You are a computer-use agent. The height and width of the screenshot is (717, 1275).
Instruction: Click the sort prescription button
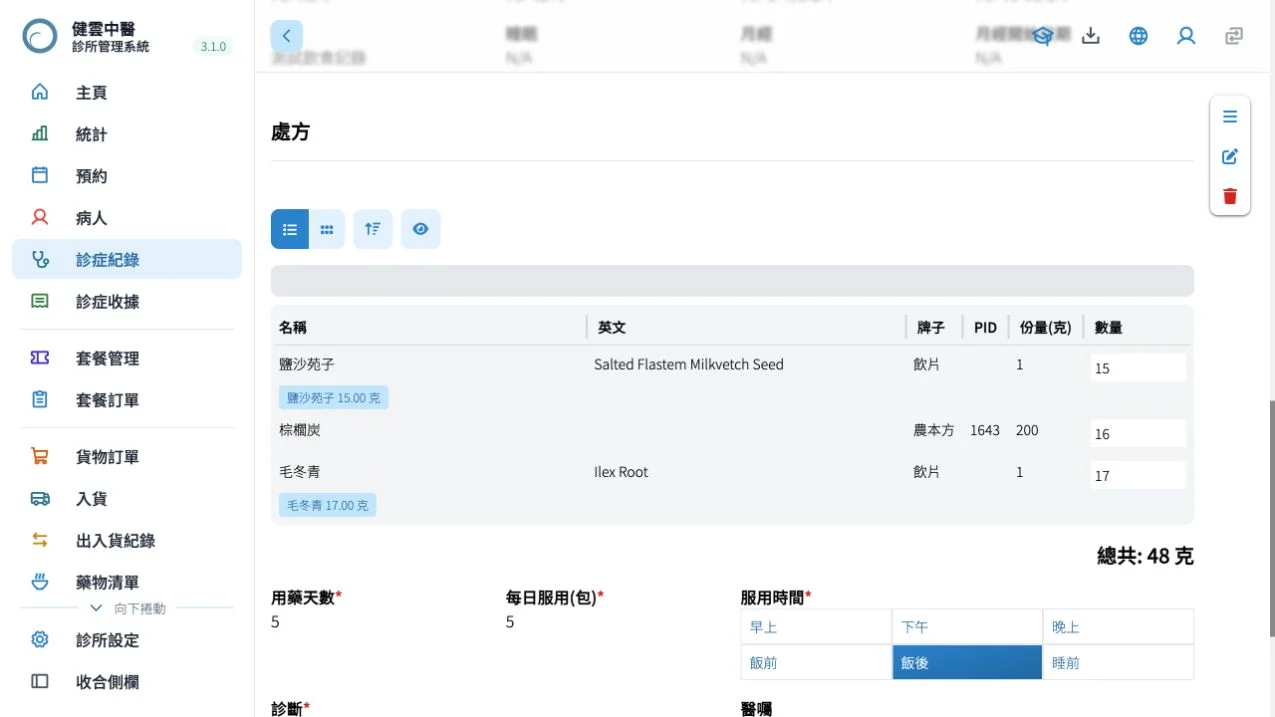tap(373, 229)
